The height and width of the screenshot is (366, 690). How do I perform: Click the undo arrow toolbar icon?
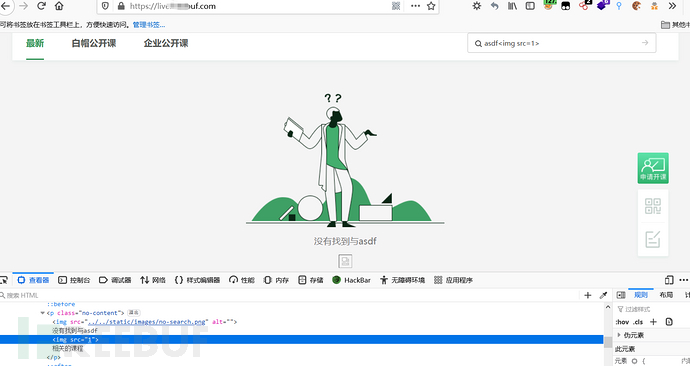point(495,6)
